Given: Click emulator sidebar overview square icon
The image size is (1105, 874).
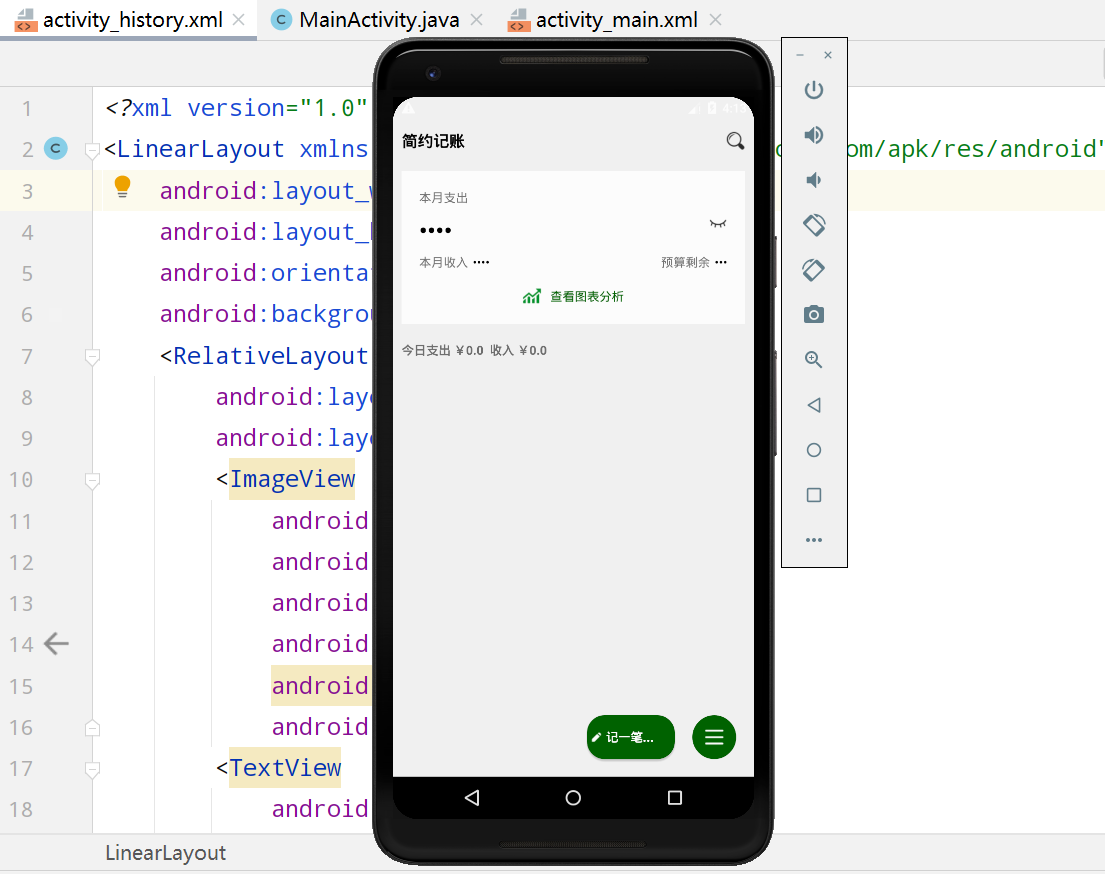Looking at the screenshot, I should tap(814, 495).
